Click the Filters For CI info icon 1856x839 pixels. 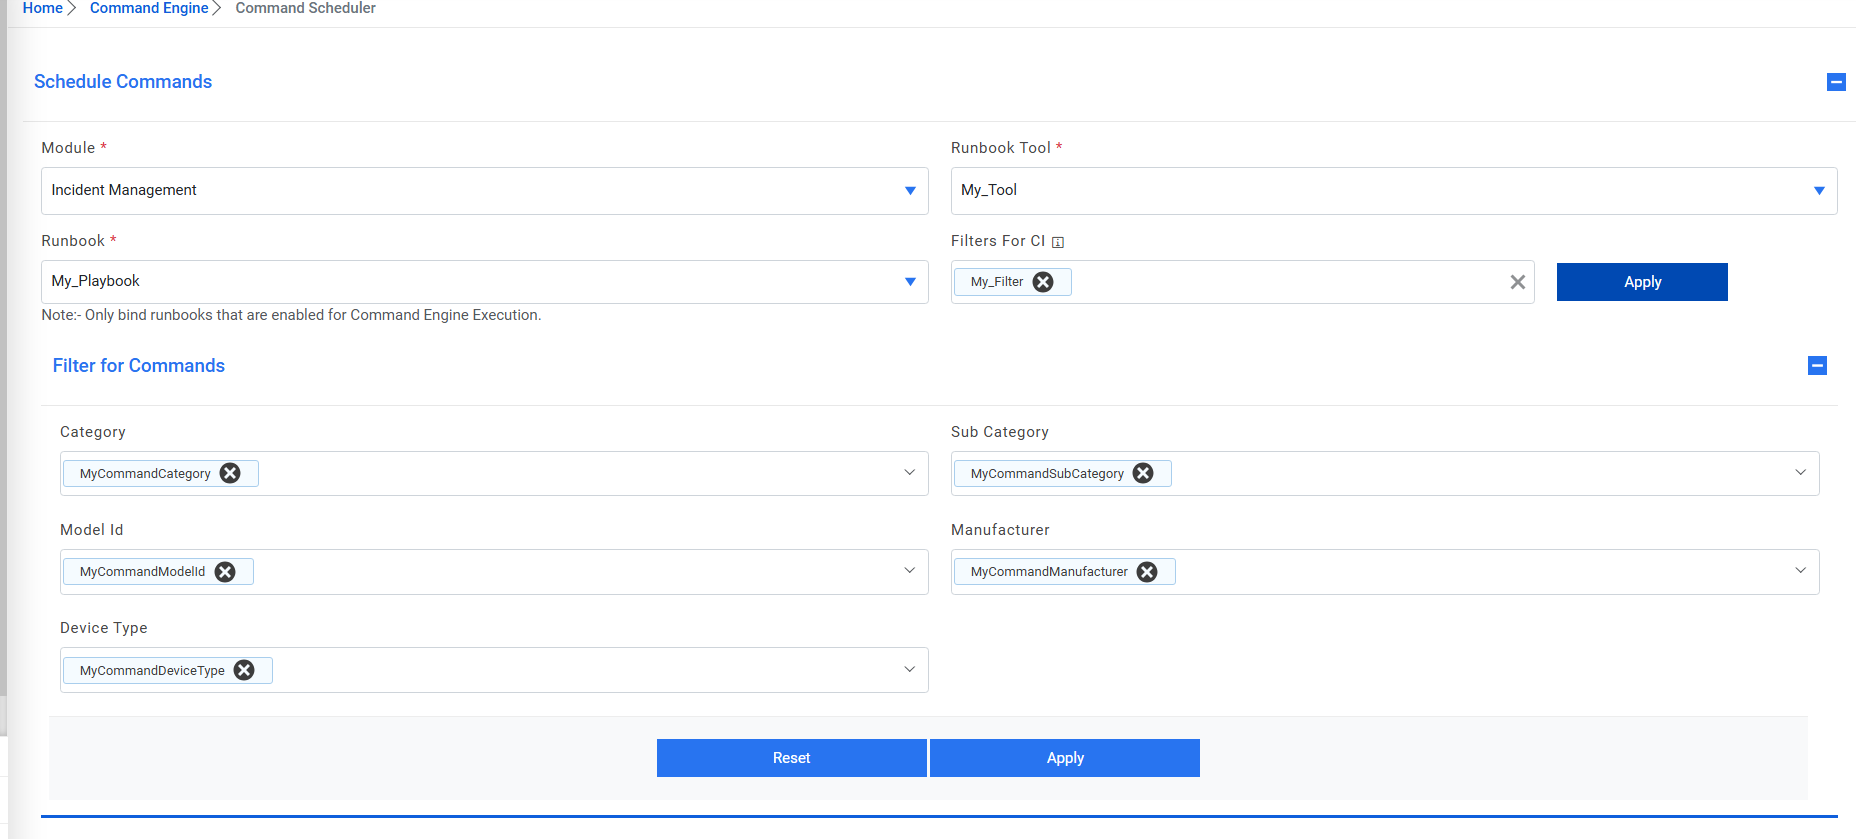coord(1058,242)
